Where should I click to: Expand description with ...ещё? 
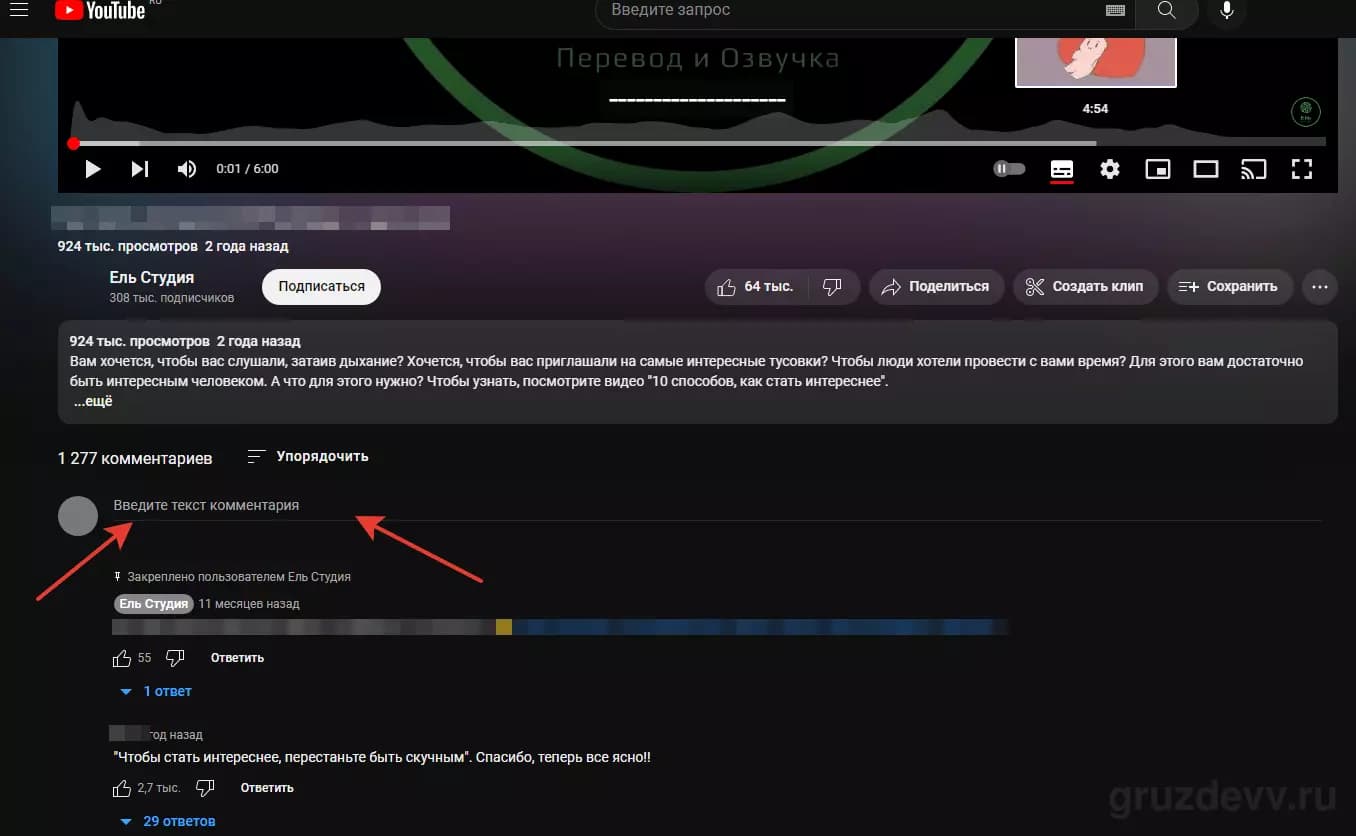click(93, 402)
